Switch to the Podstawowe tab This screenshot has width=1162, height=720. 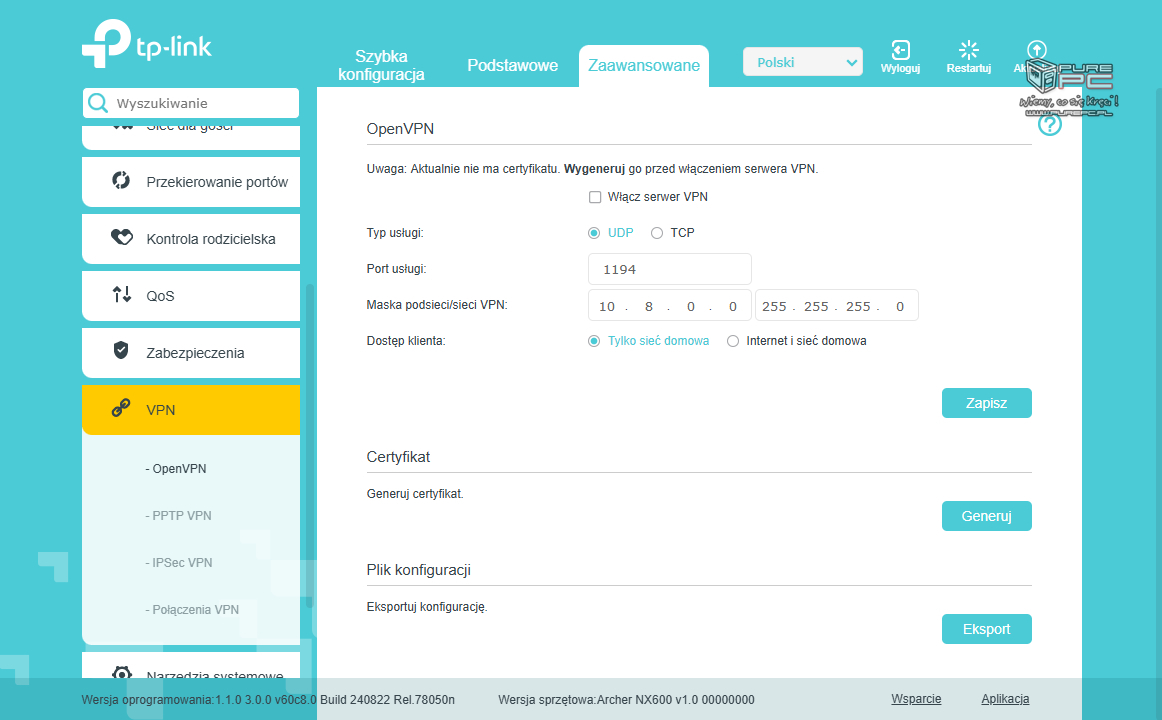512,65
